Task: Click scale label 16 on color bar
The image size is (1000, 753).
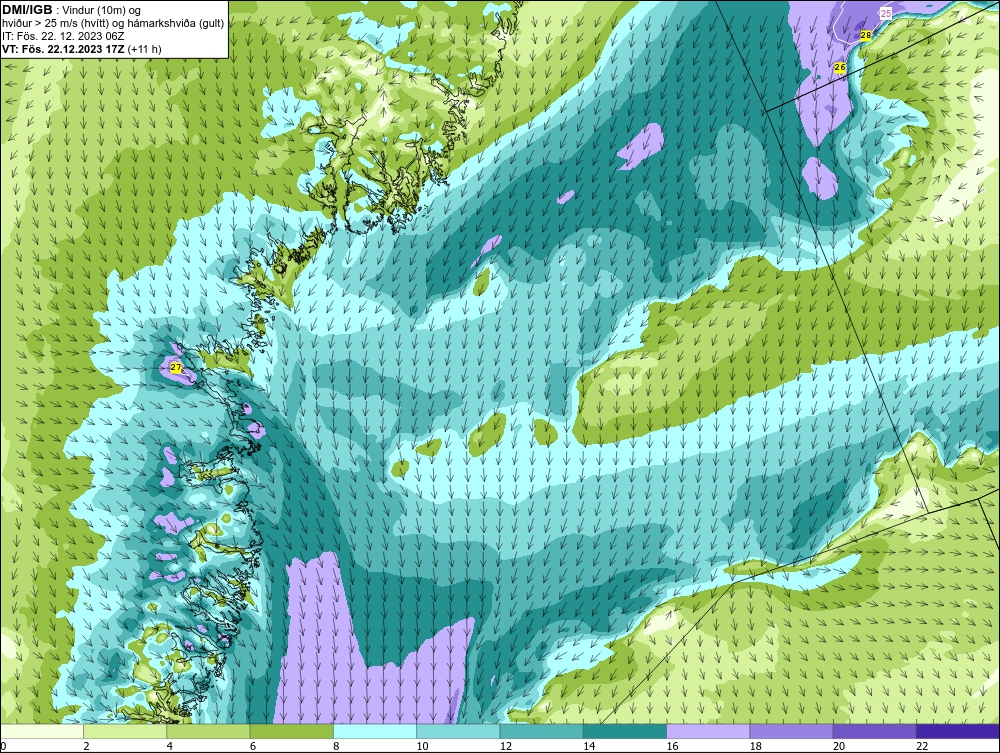Action: tap(672, 747)
